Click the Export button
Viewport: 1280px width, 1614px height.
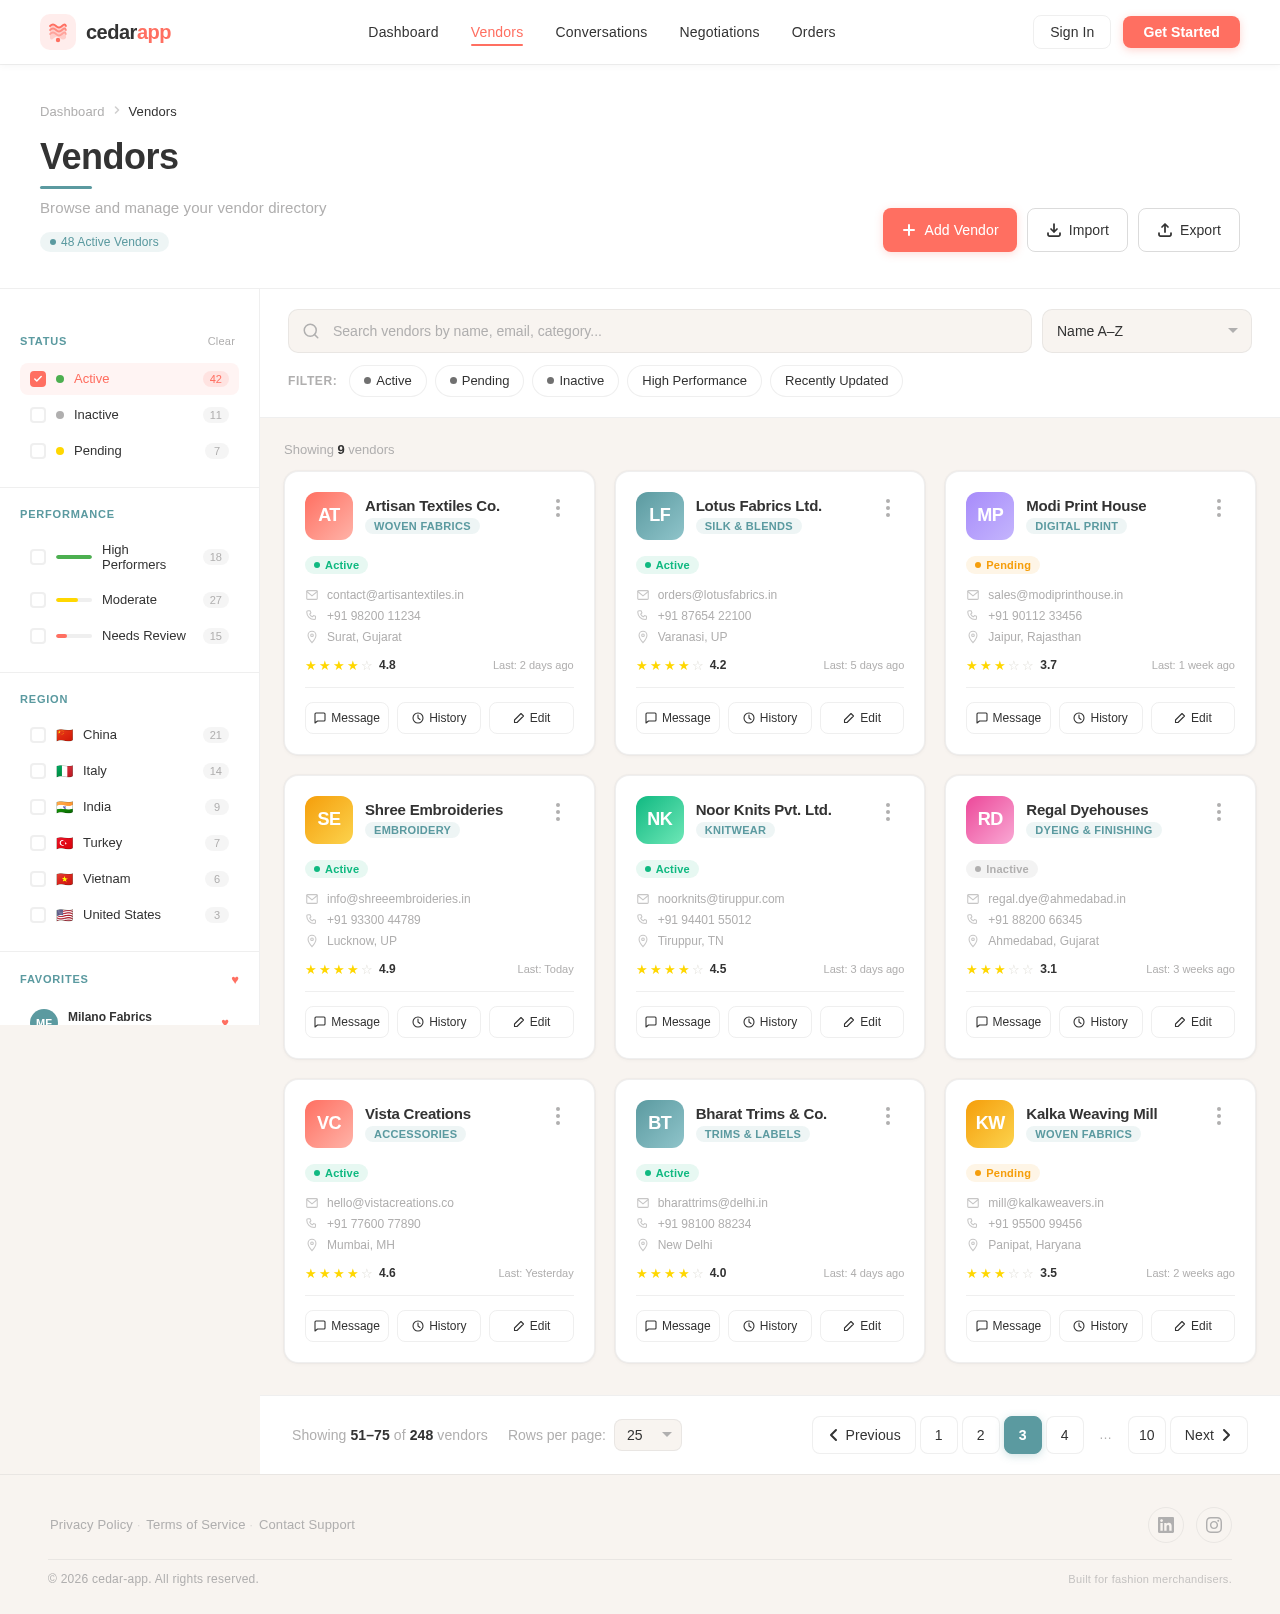pyautogui.click(x=1189, y=230)
